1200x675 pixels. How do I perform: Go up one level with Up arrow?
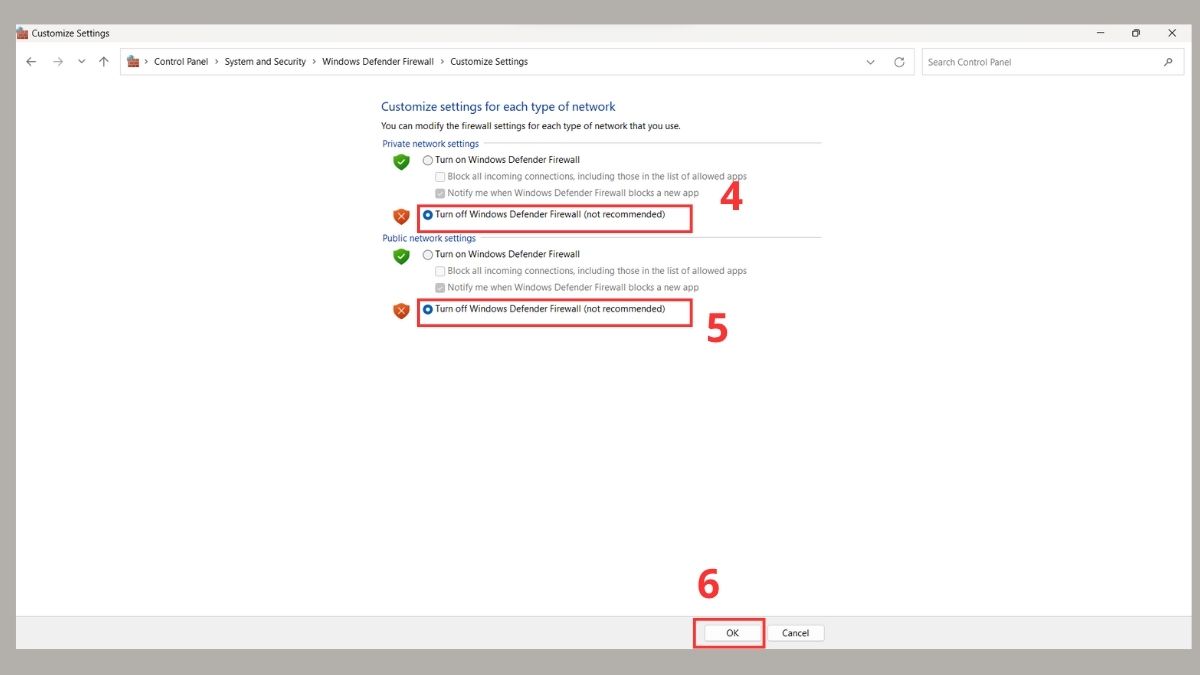[x=104, y=62]
